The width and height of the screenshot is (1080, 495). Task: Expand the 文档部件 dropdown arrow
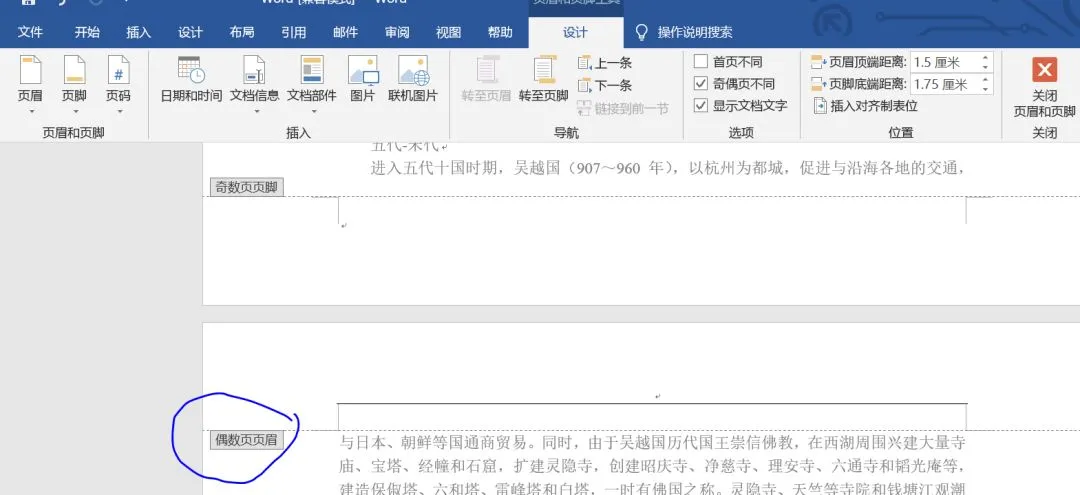tap(312, 111)
